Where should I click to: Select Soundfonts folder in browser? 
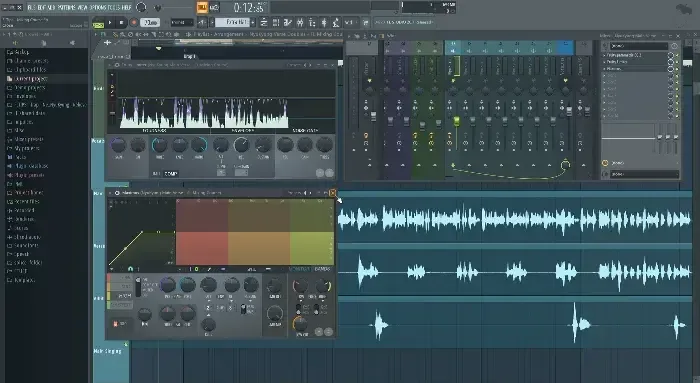click(23, 246)
